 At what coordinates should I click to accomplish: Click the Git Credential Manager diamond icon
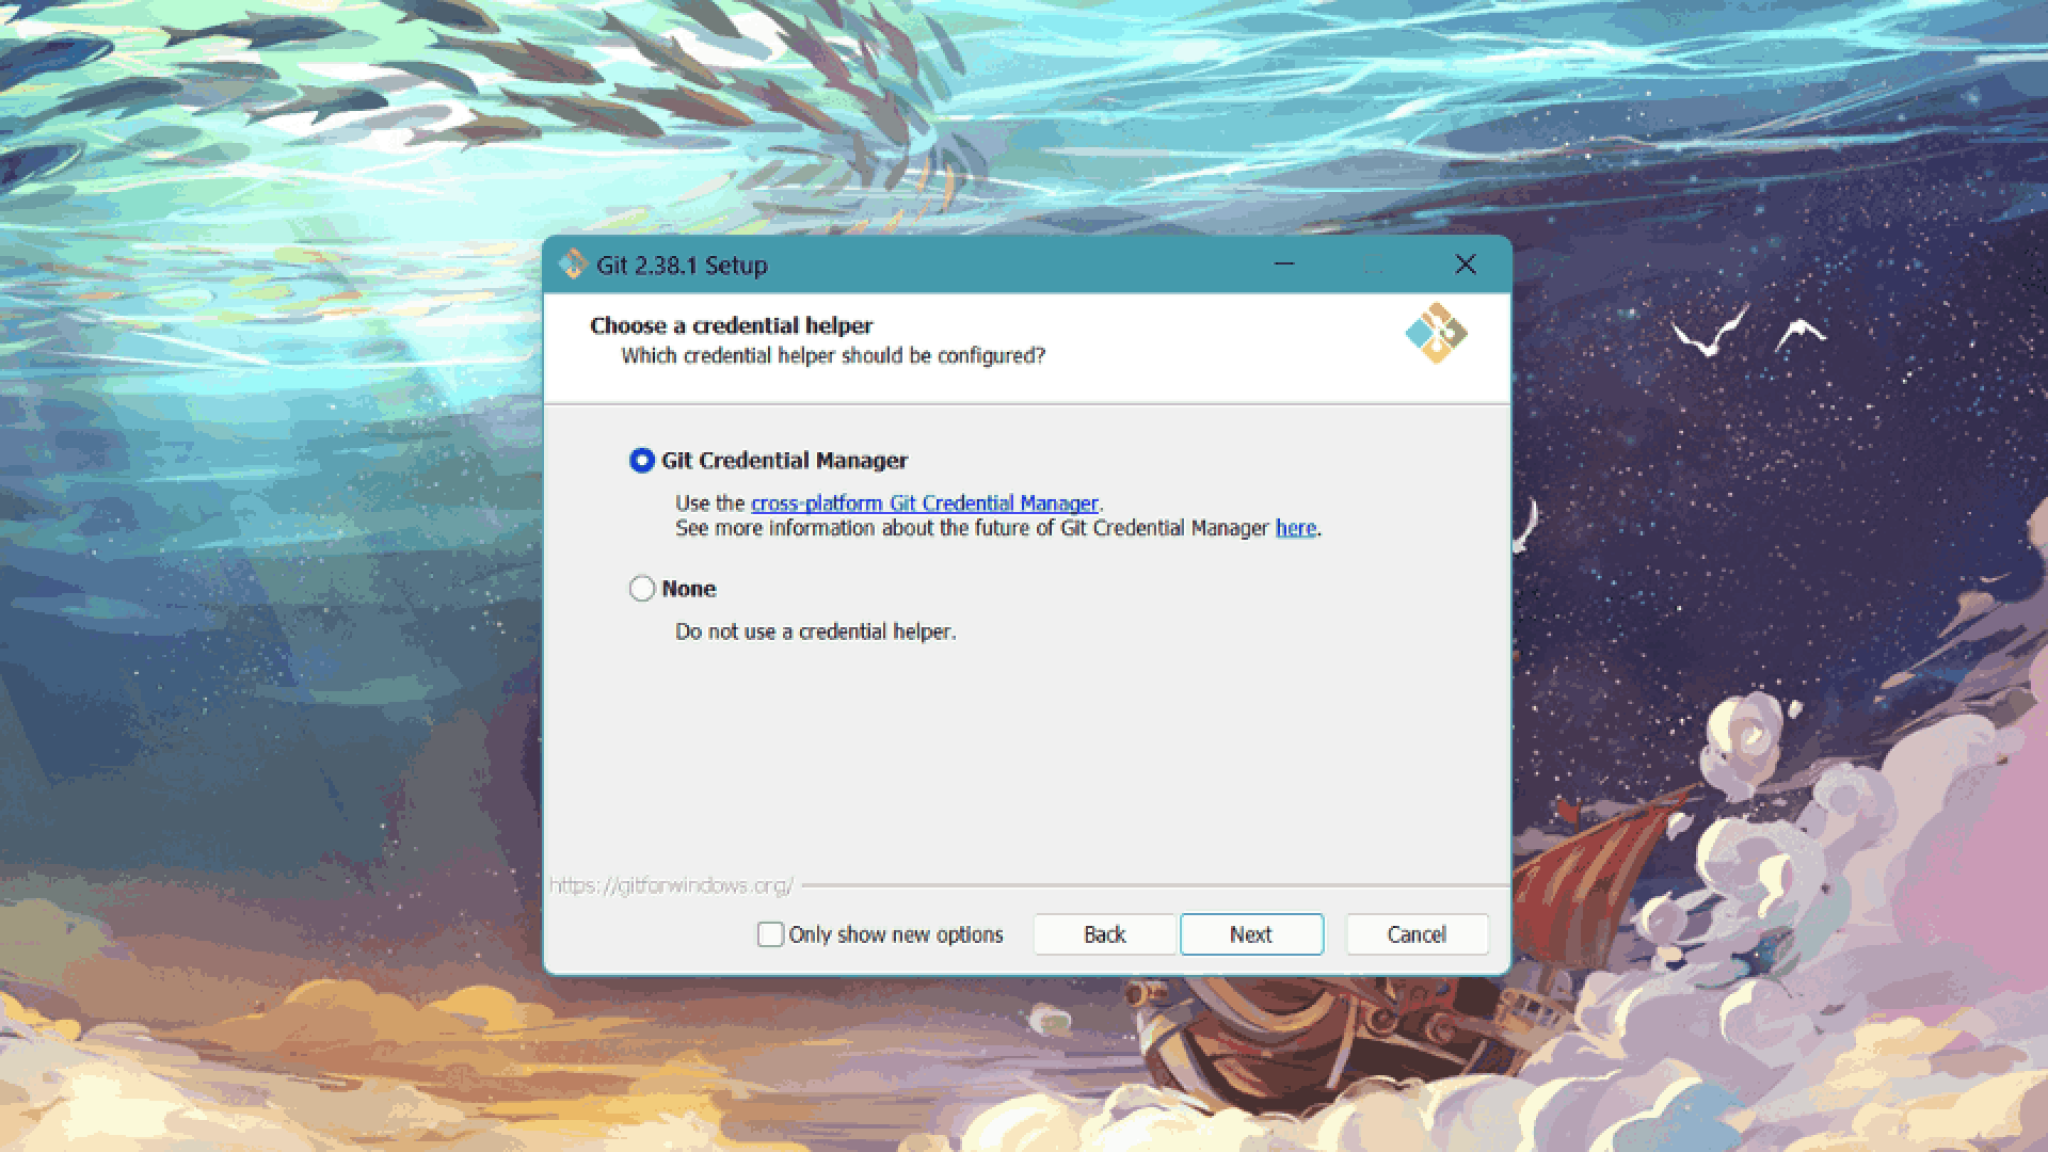pos(1435,335)
